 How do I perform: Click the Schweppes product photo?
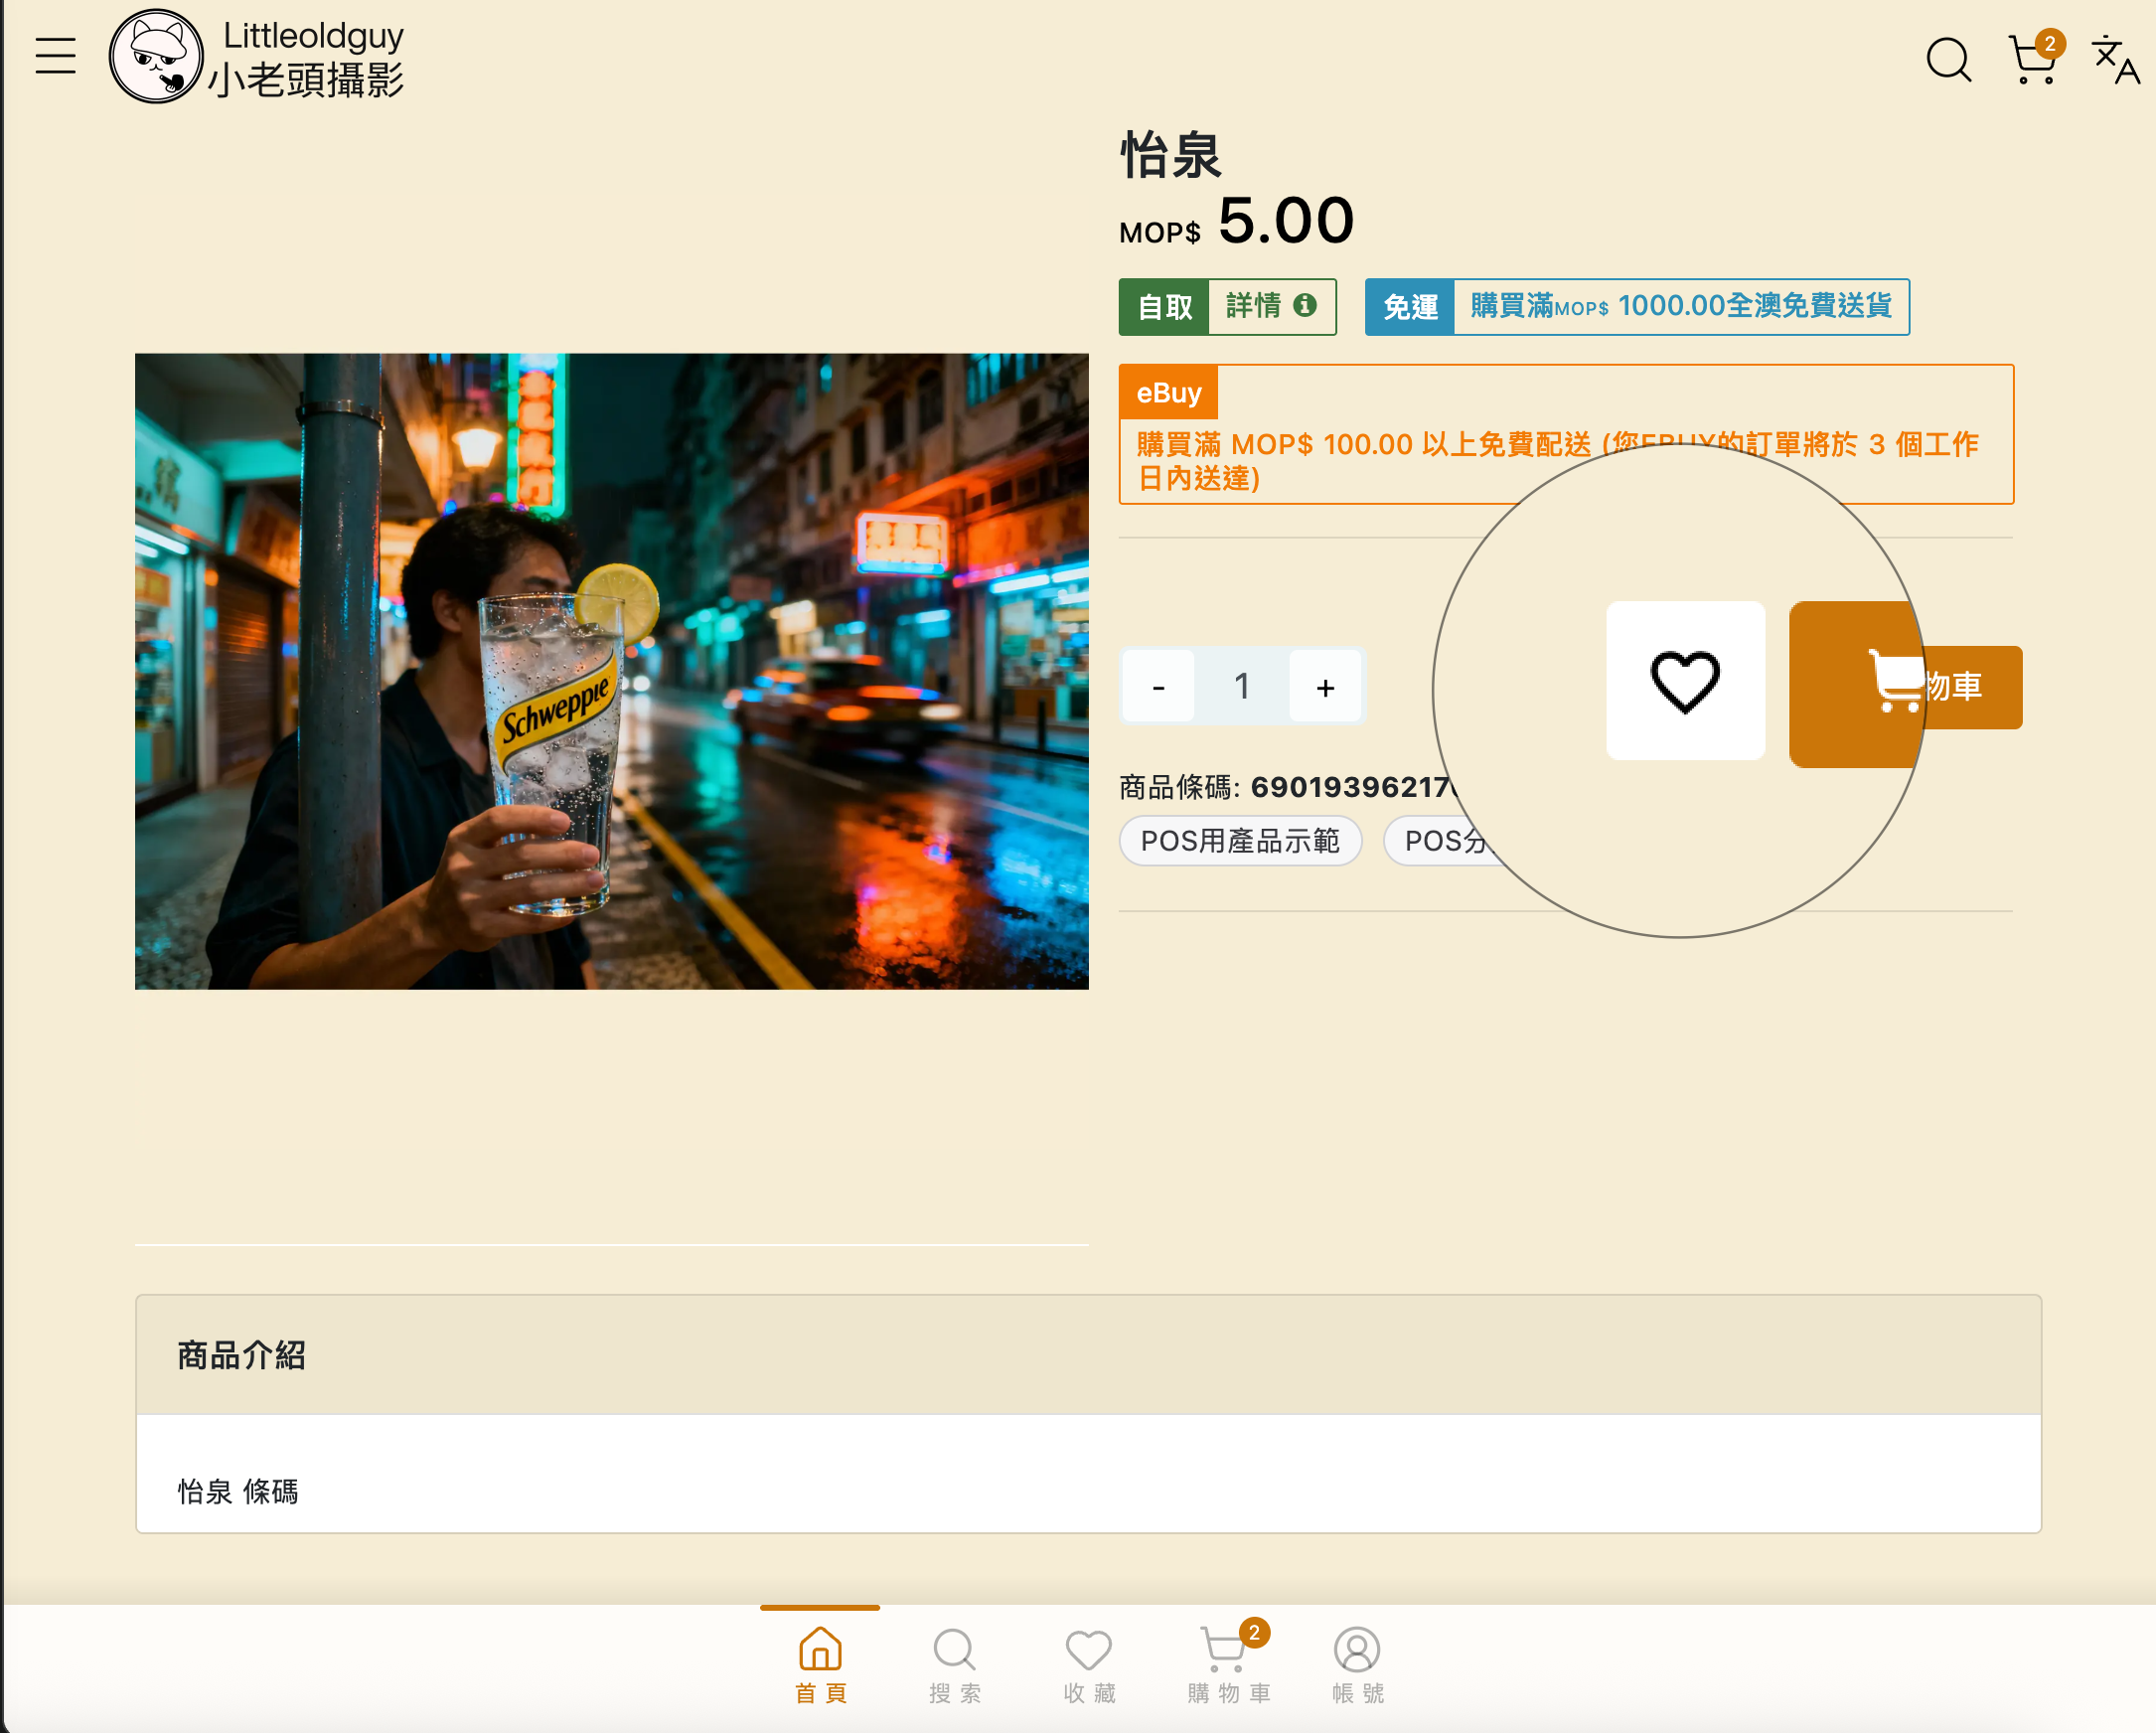pyautogui.click(x=611, y=671)
